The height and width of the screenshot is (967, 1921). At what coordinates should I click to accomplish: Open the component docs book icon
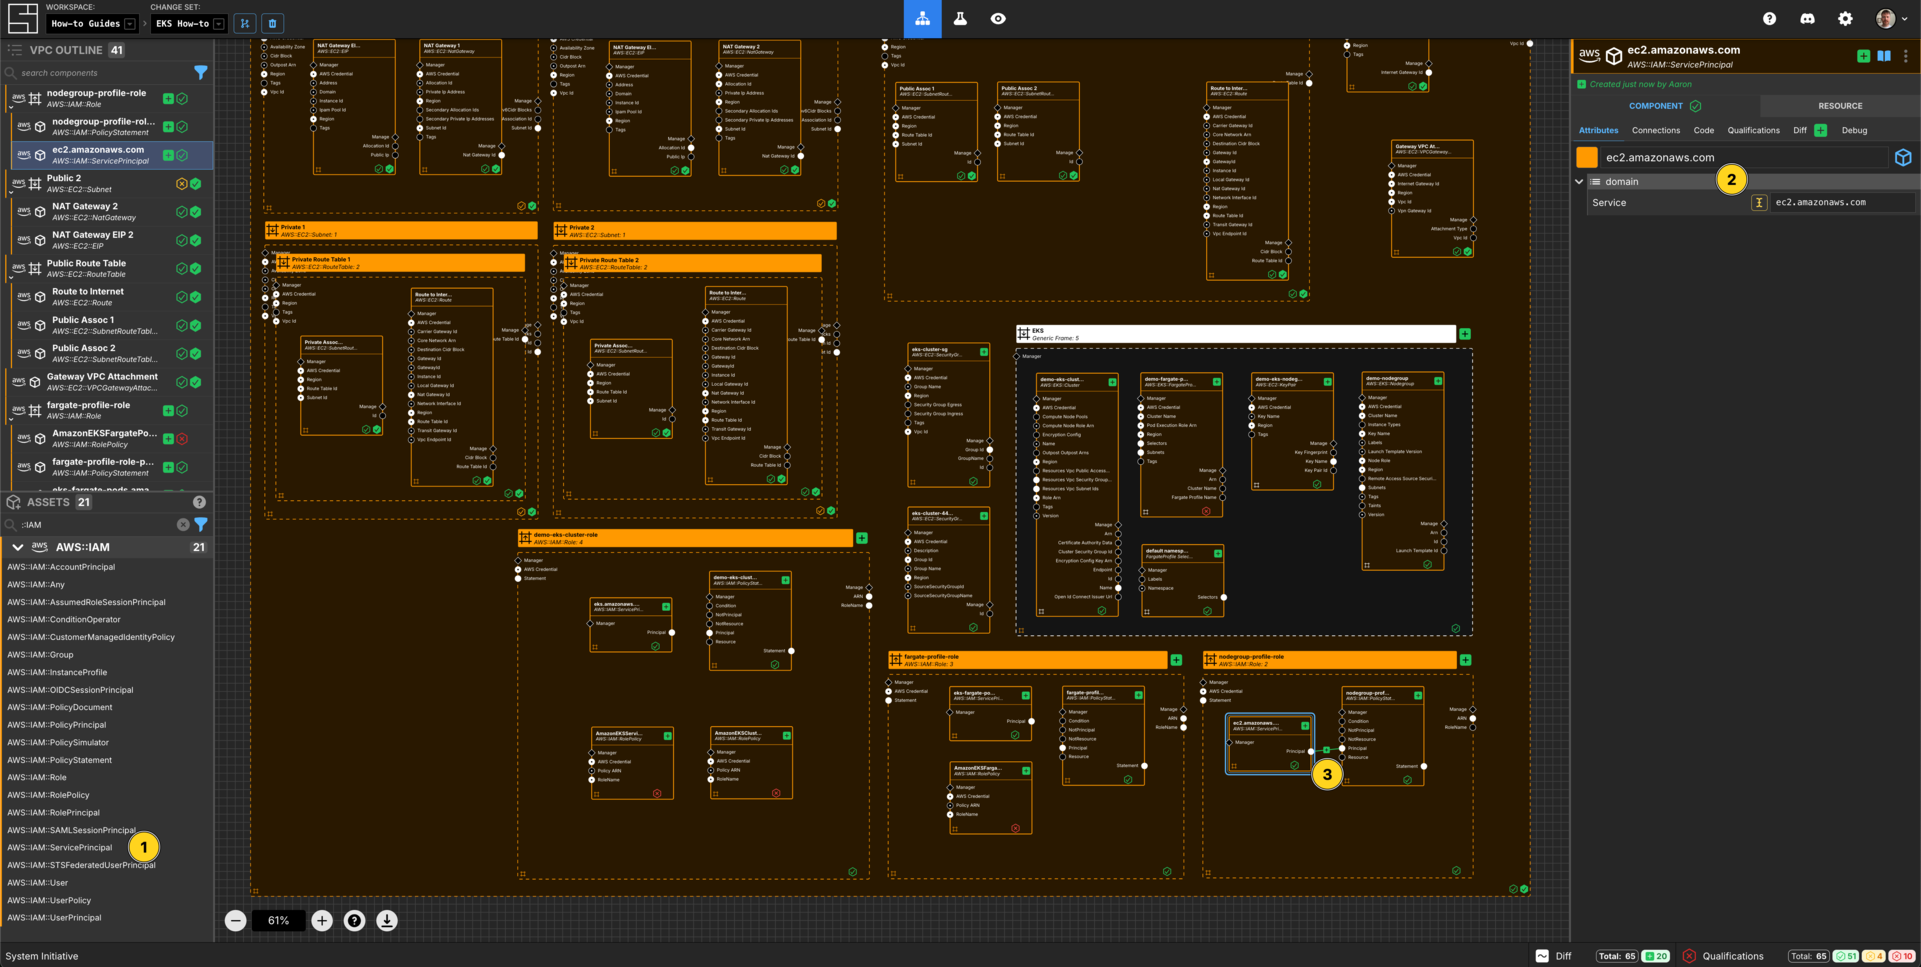[x=1884, y=57]
